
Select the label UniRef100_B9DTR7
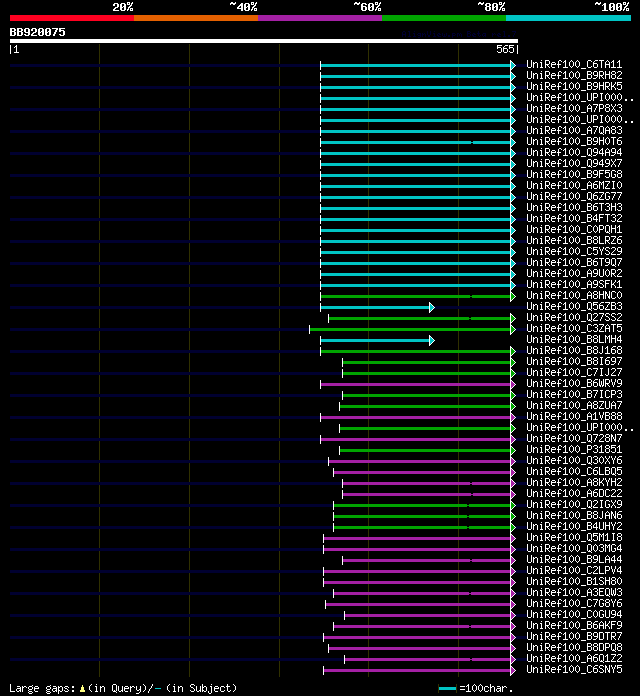pyautogui.click(x=574, y=636)
